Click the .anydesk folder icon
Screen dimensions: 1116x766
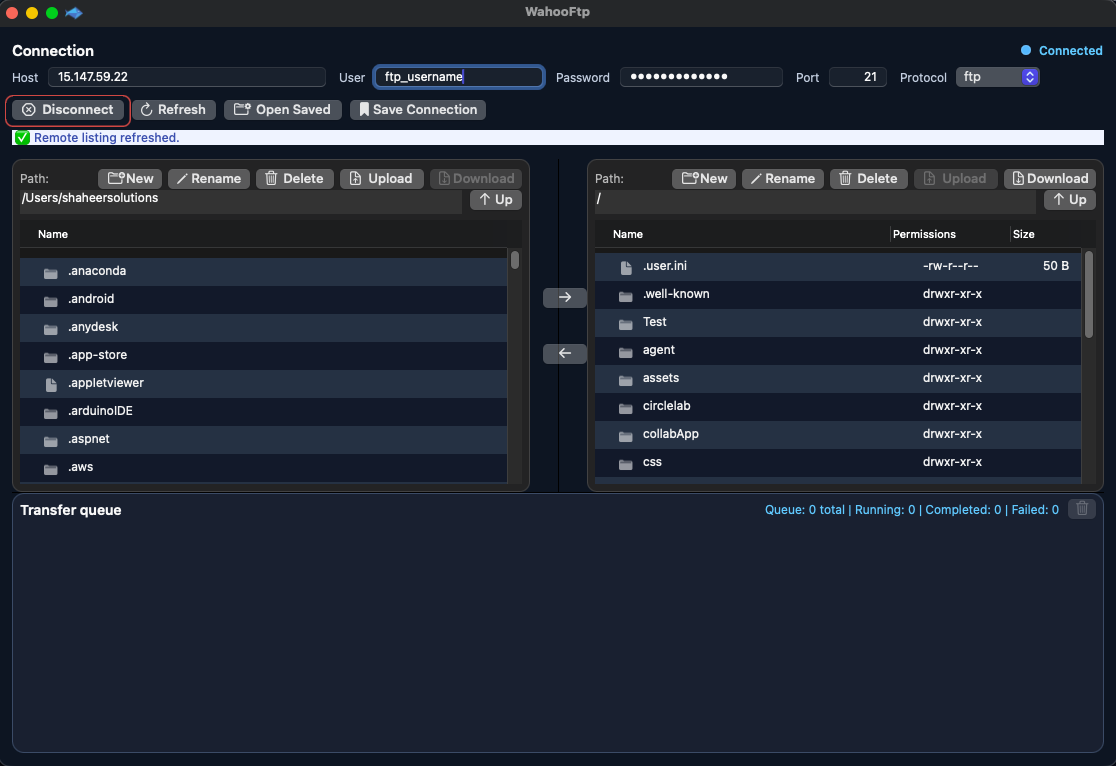coord(51,330)
